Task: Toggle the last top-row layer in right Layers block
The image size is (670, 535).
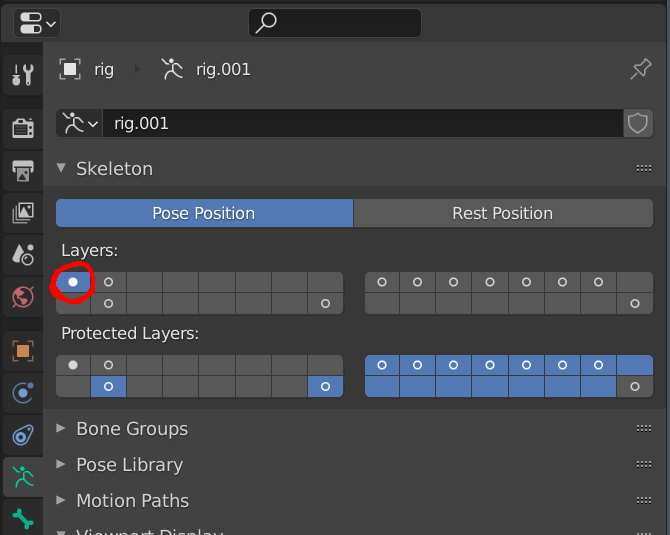Action: click(635, 282)
